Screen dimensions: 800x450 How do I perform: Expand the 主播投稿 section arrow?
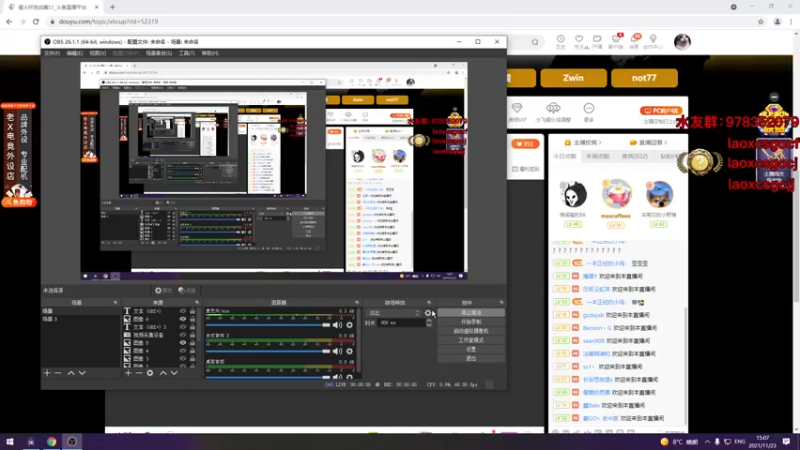point(600,142)
